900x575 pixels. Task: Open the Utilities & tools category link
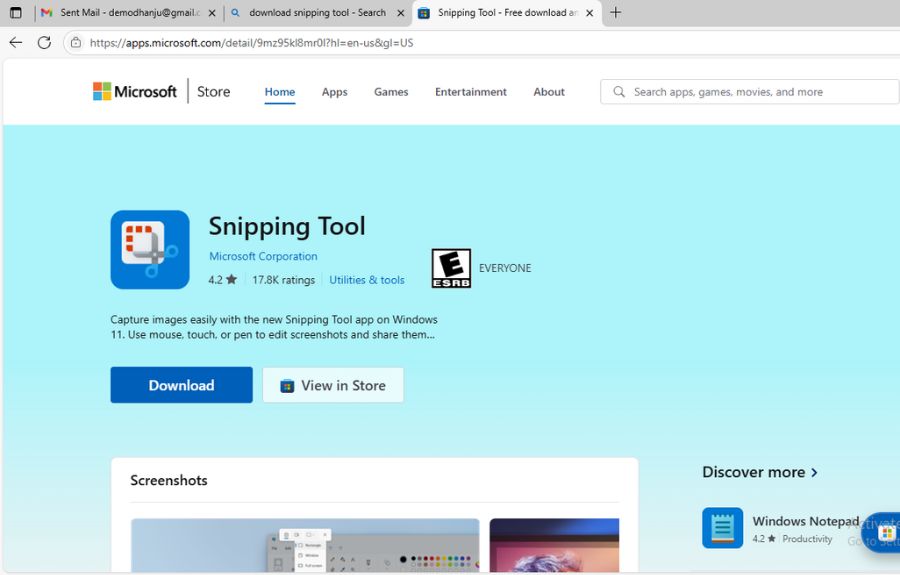pos(367,280)
